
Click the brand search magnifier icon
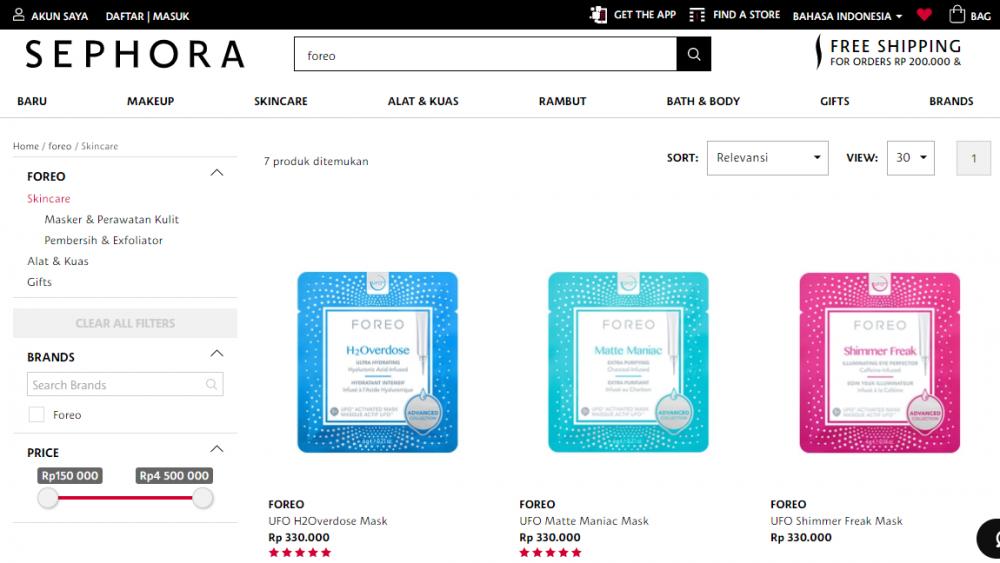pos(211,384)
